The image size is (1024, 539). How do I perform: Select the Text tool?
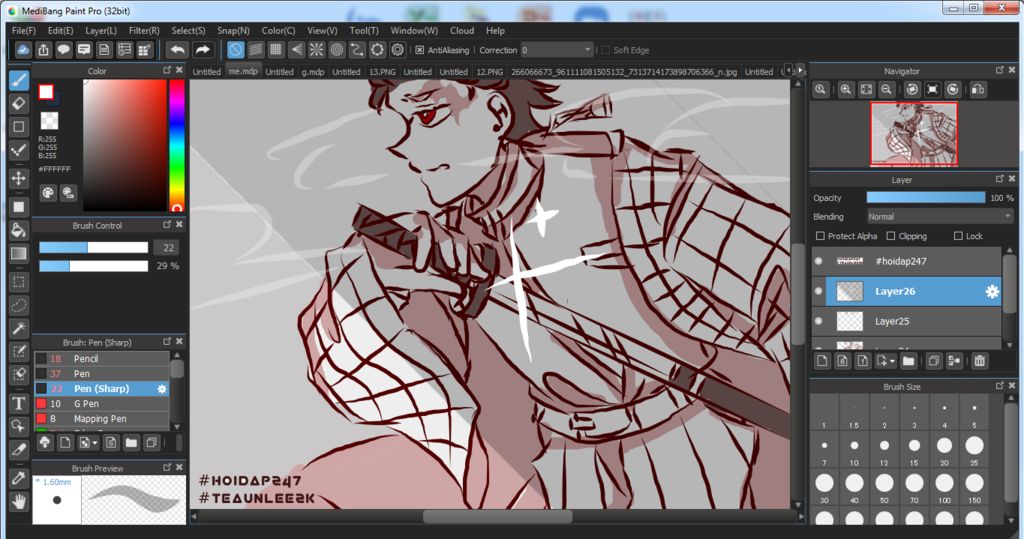click(x=19, y=403)
